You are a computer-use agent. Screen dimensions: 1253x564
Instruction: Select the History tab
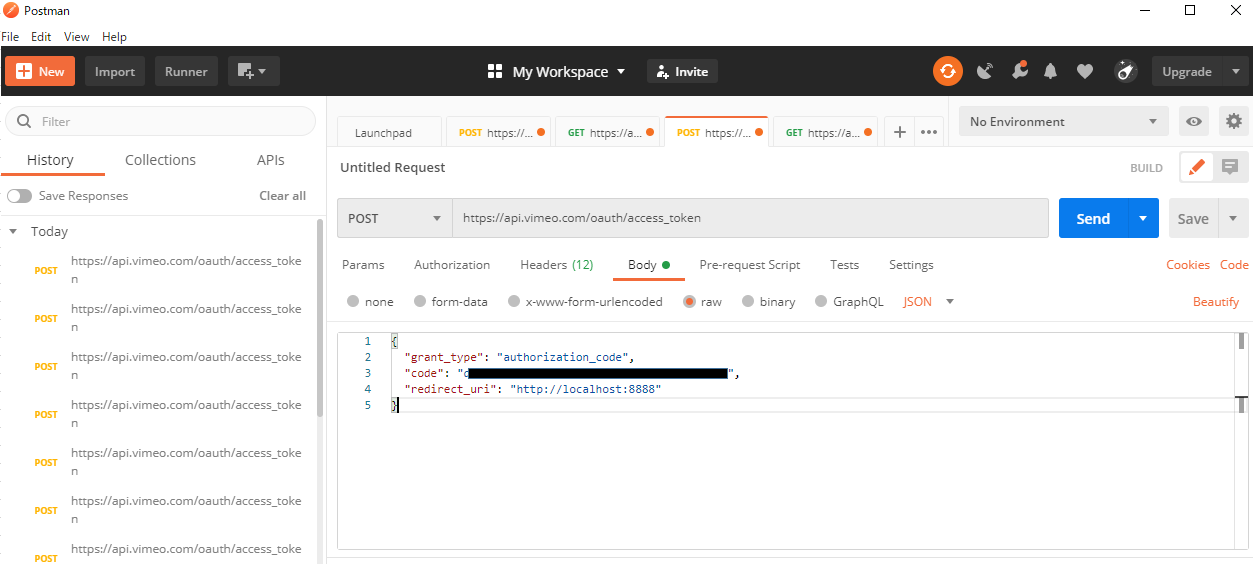point(50,160)
